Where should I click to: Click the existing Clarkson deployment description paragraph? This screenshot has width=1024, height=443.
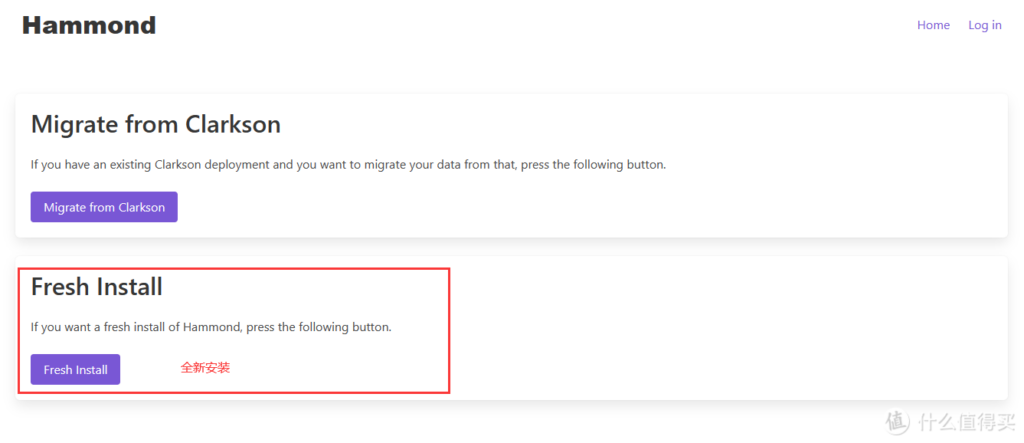348,164
